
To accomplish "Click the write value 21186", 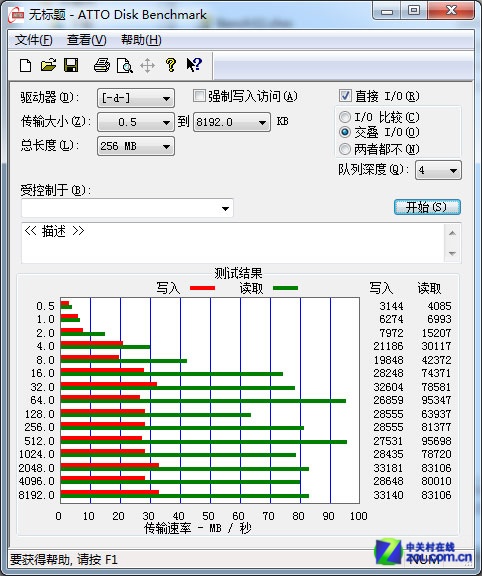I will tap(388, 346).
